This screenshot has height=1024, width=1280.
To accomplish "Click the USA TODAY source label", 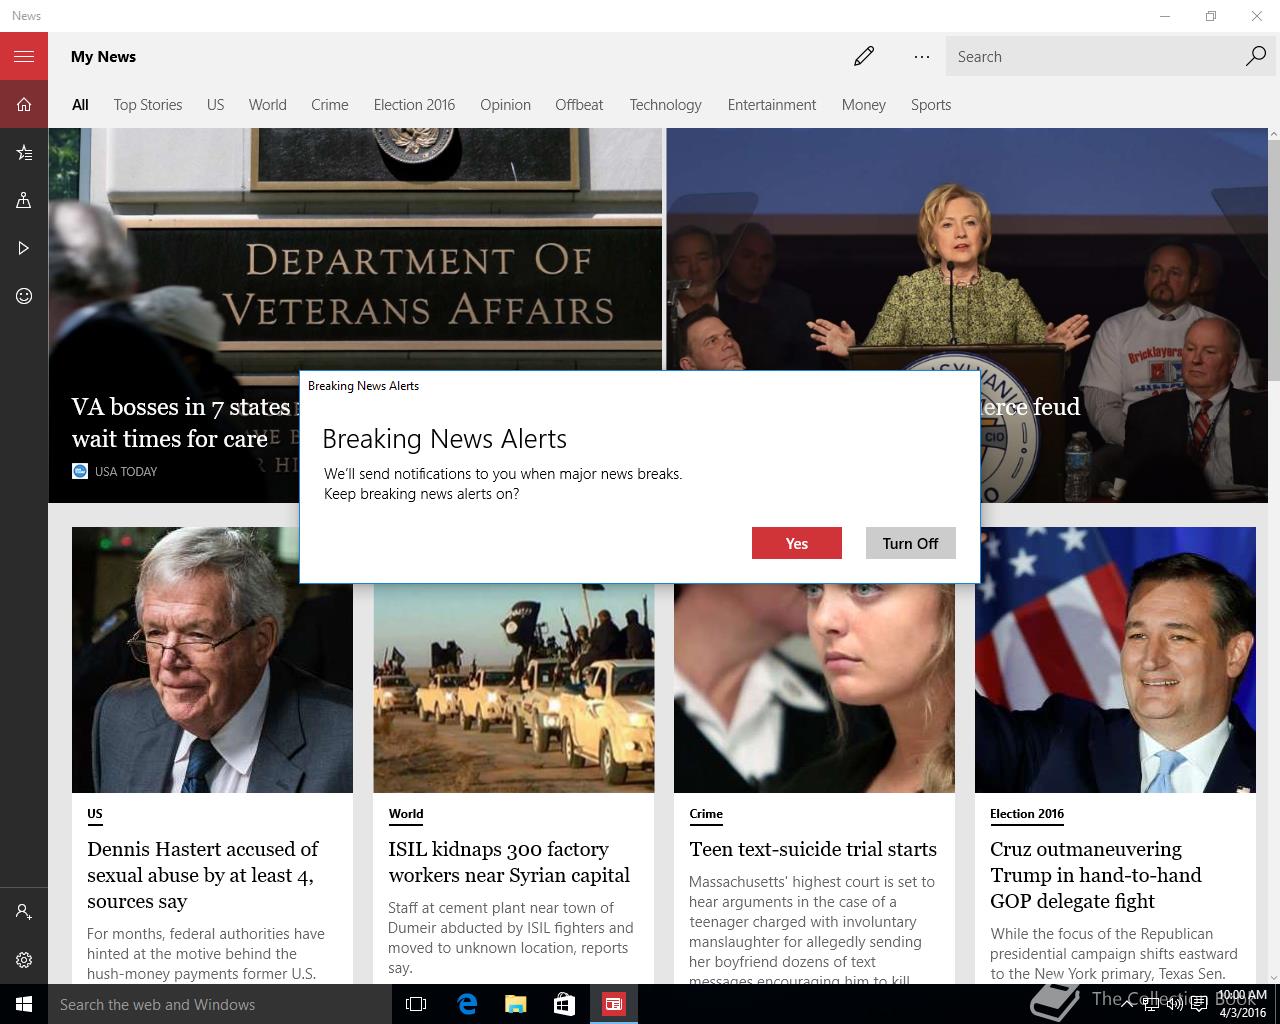I will (x=125, y=471).
